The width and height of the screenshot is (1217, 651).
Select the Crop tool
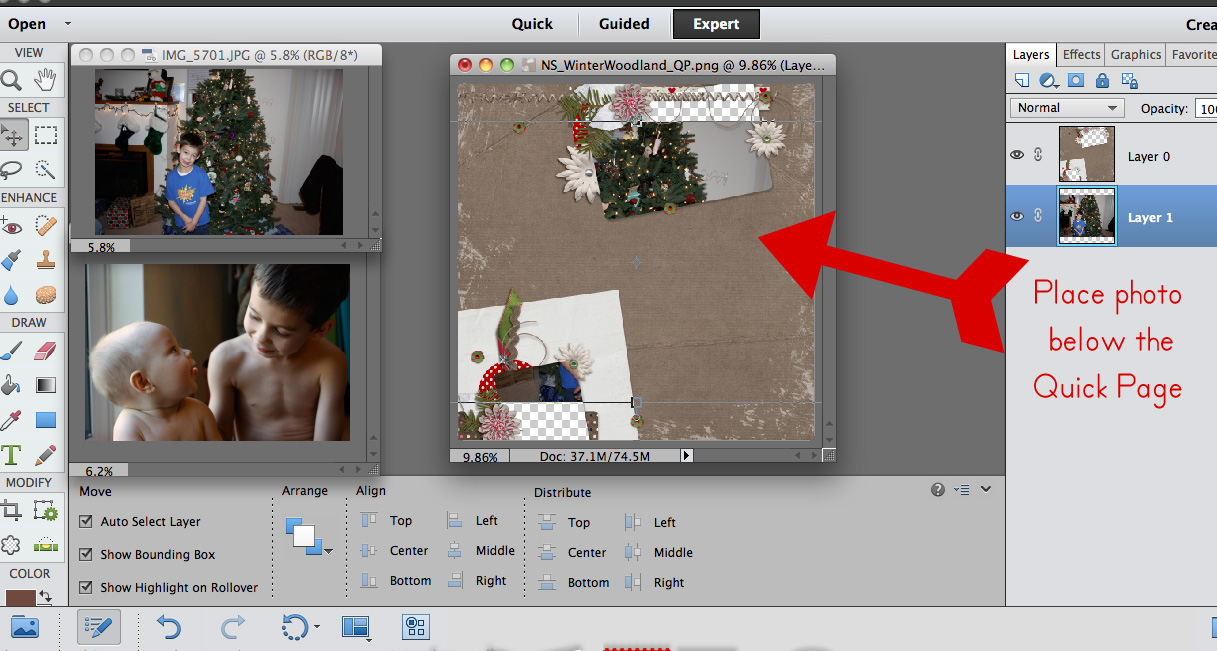[12, 512]
